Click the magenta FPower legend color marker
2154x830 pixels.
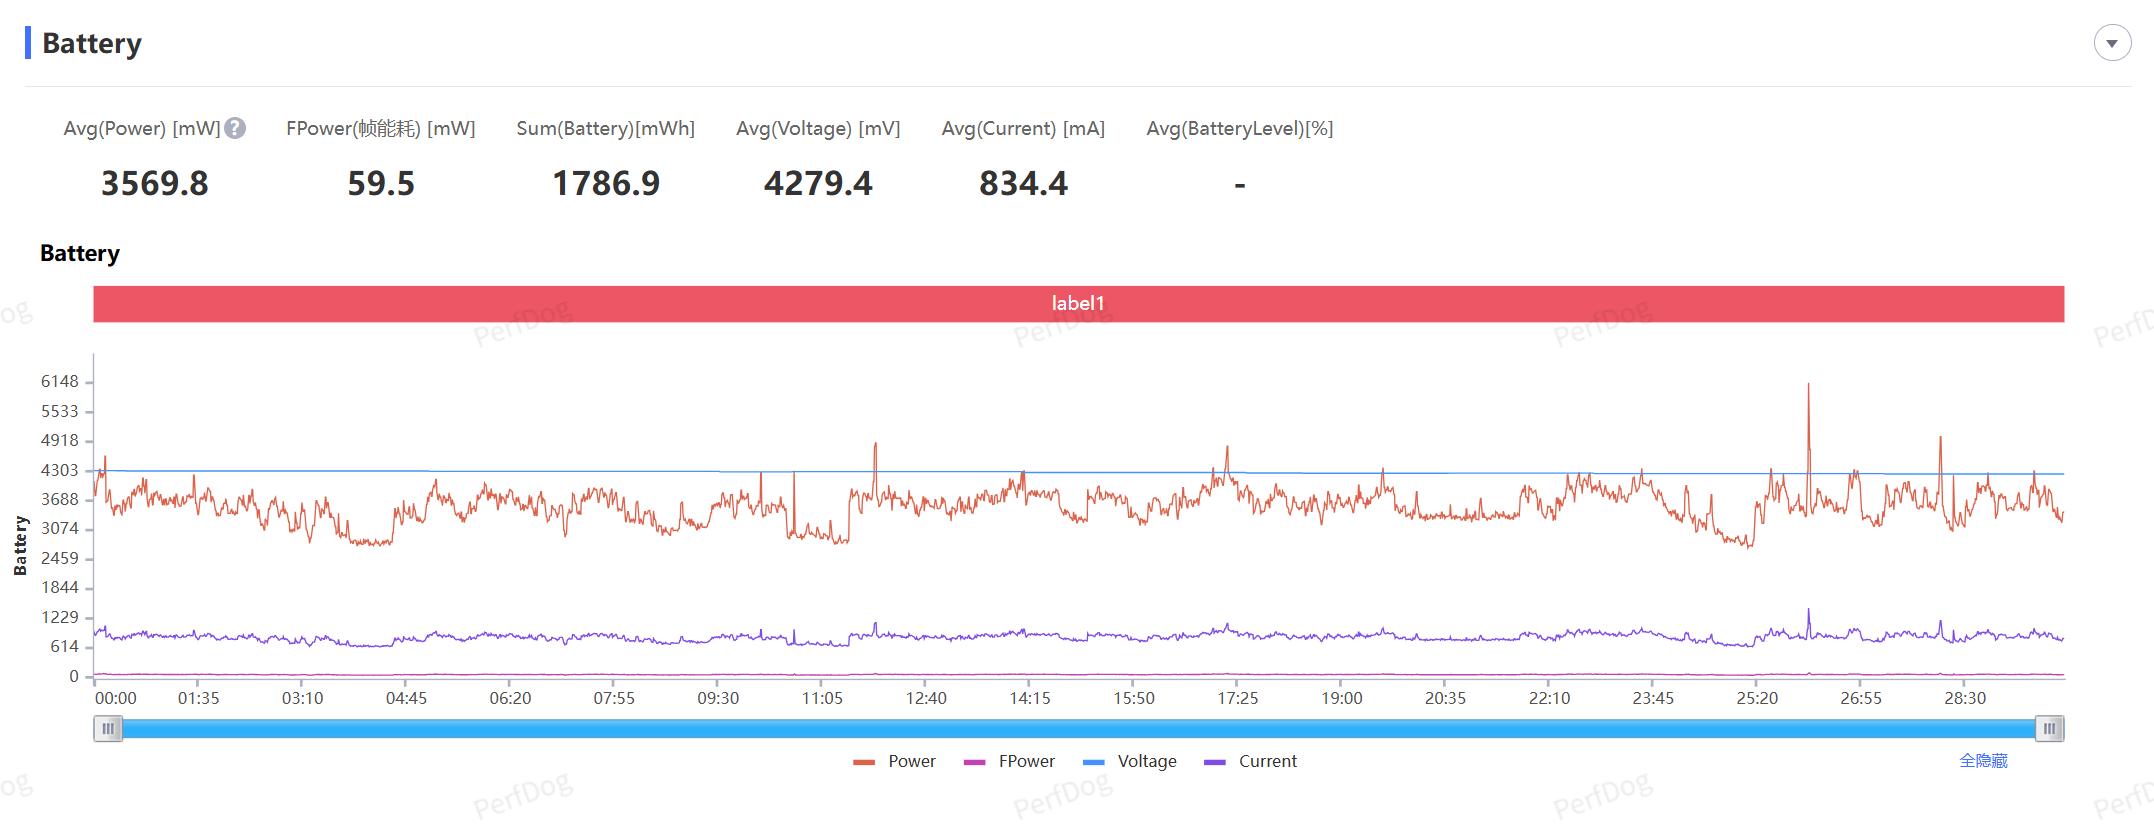pyautogui.click(x=974, y=762)
